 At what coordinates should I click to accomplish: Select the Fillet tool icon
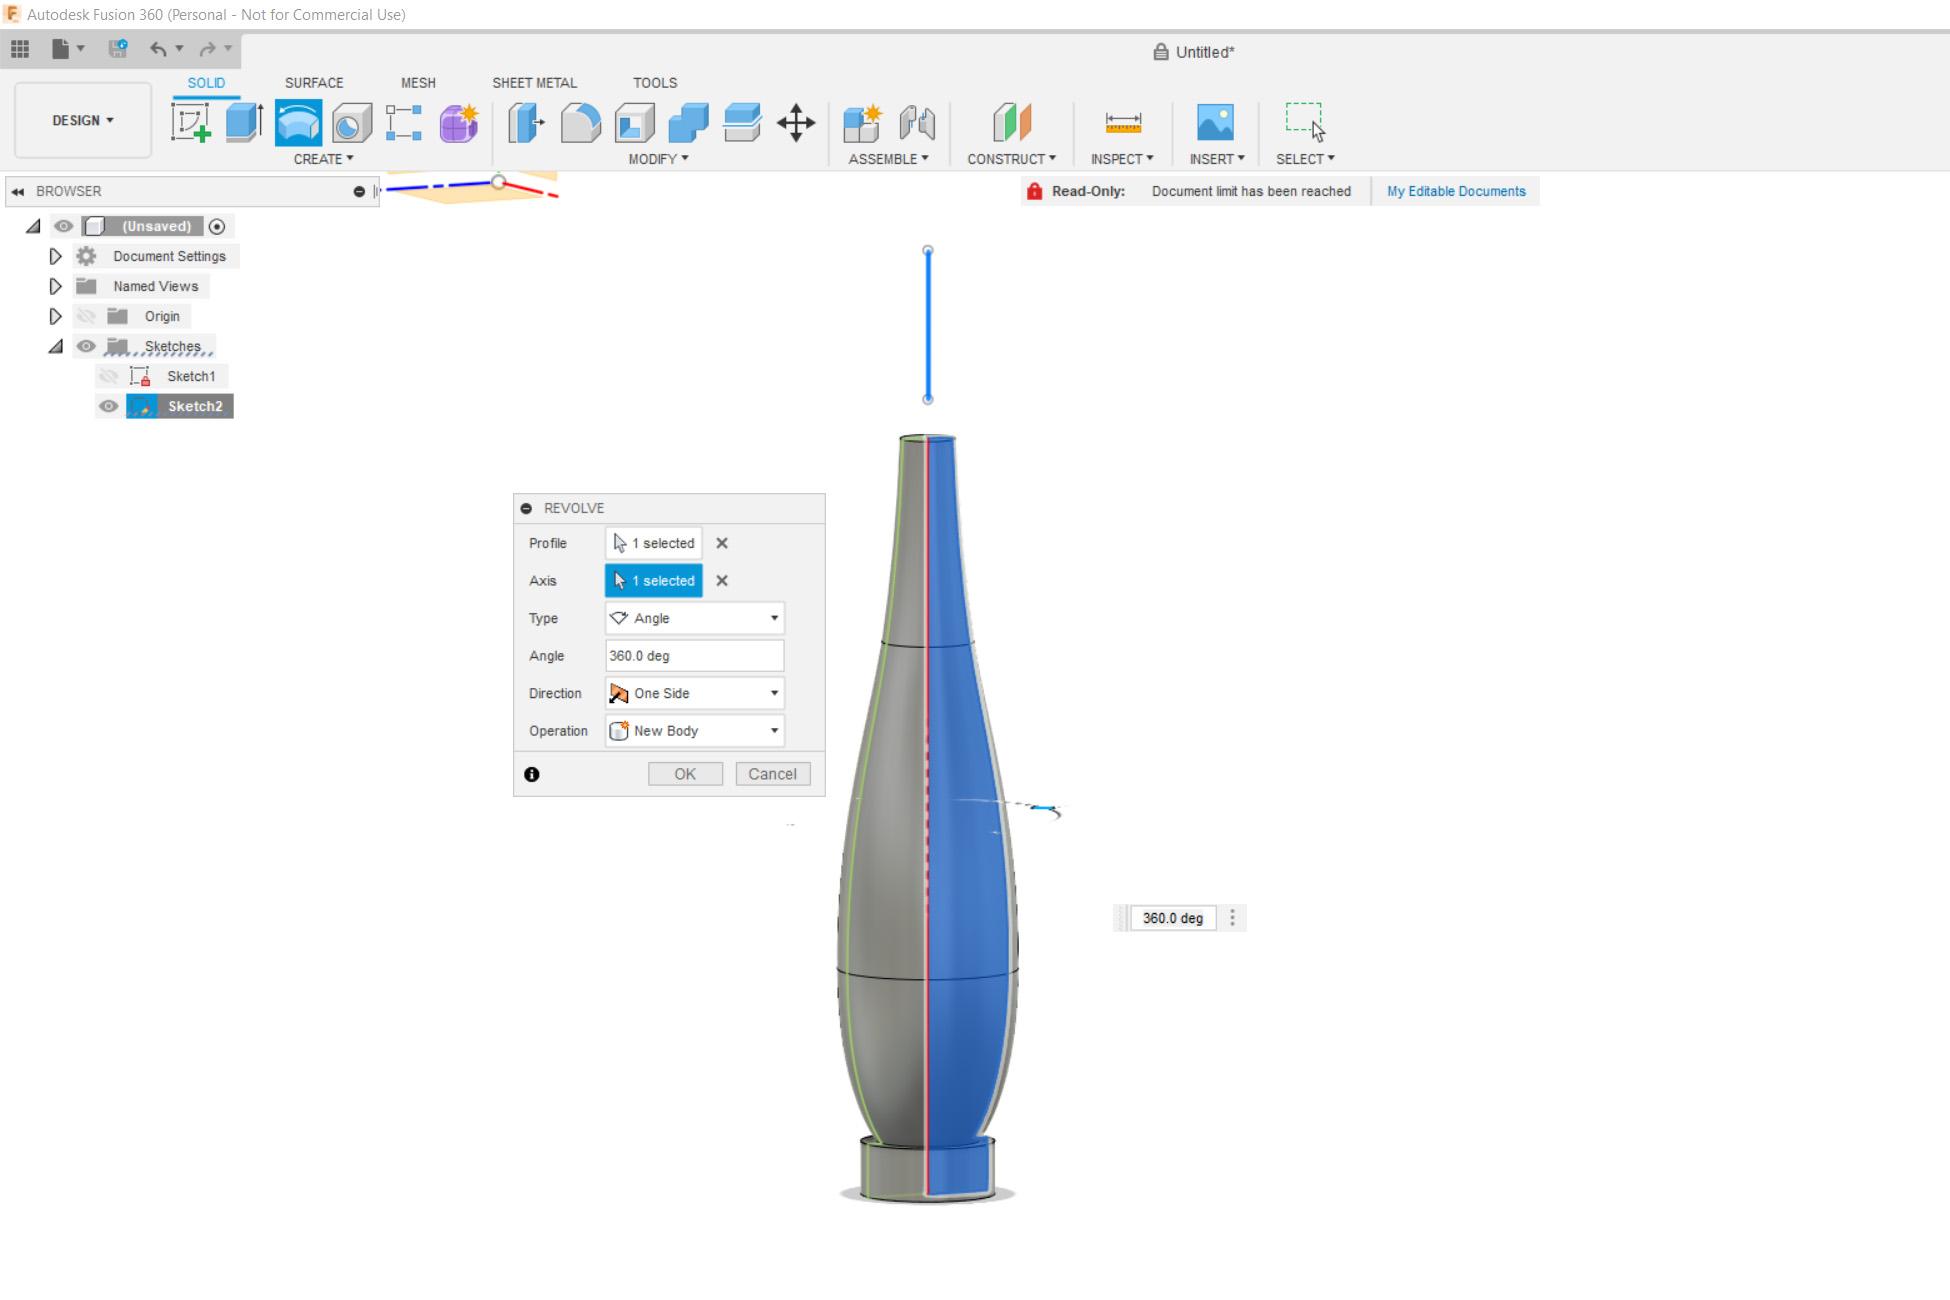[580, 123]
